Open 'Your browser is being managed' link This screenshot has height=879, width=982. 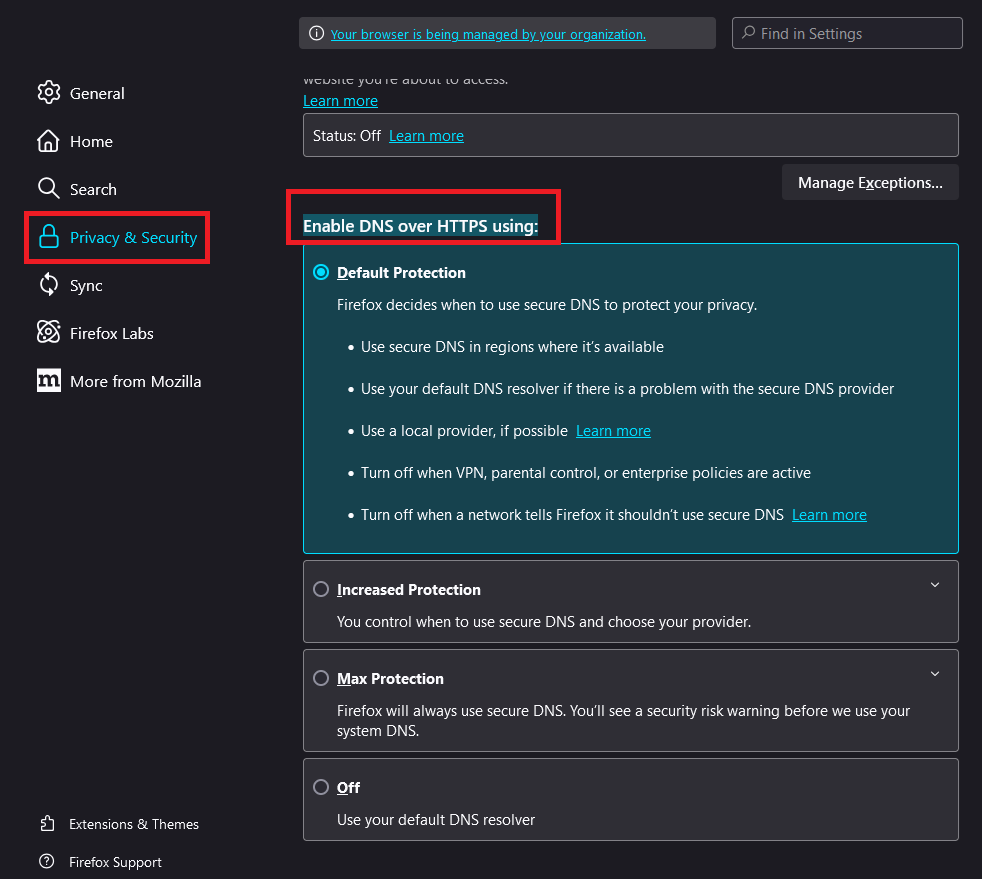pos(488,34)
